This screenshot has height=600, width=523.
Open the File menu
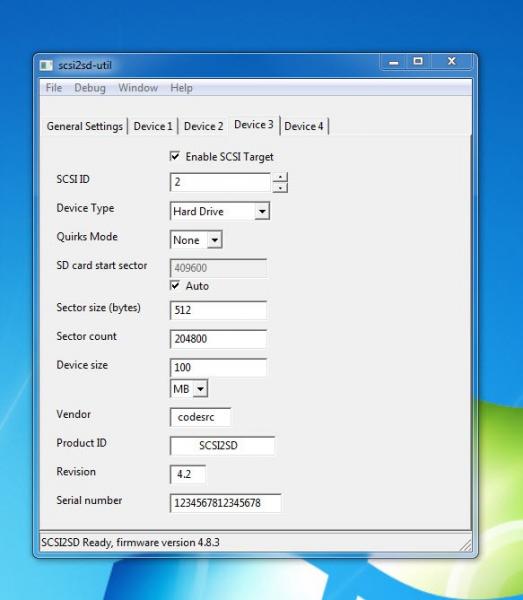(x=54, y=88)
